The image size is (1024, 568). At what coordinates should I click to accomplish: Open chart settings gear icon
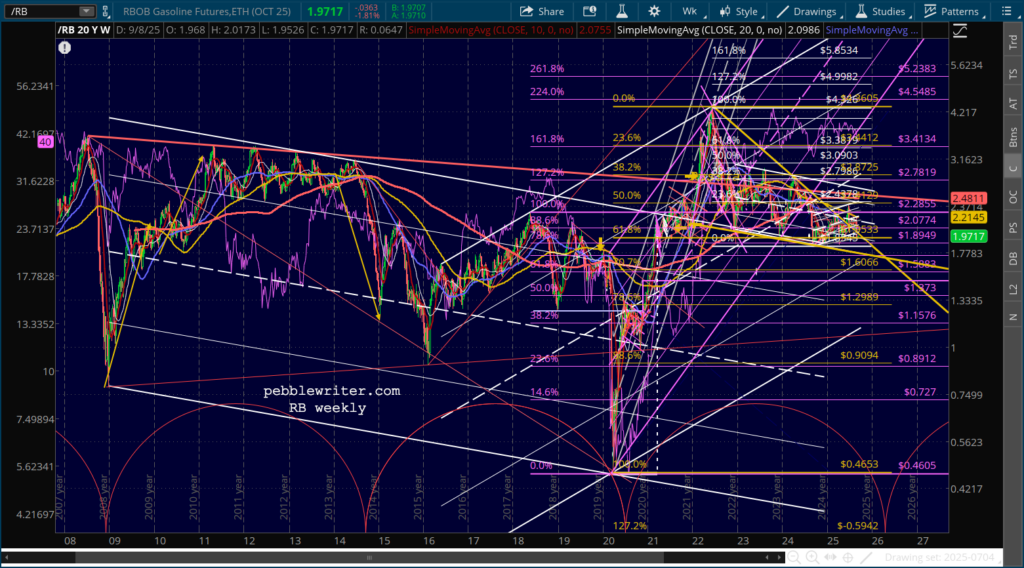tap(654, 11)
